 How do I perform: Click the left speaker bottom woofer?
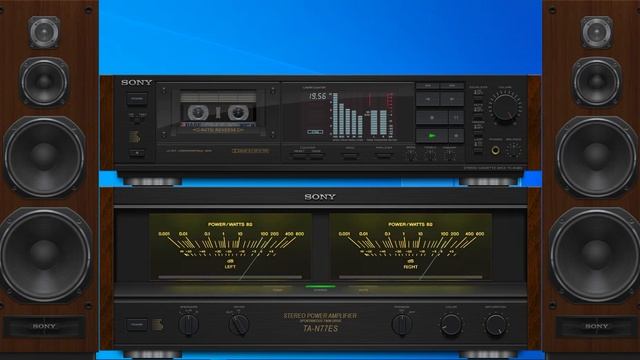tap(44, 254)
